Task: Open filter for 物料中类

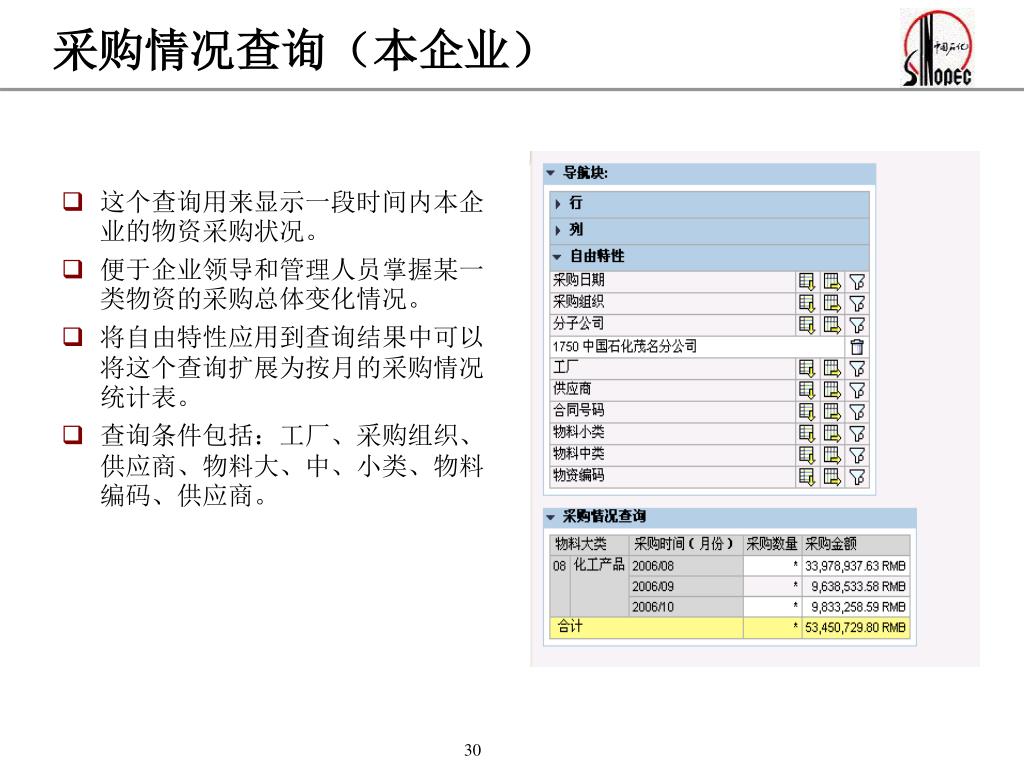Action: pyautogui.click(x=857, y=455)
